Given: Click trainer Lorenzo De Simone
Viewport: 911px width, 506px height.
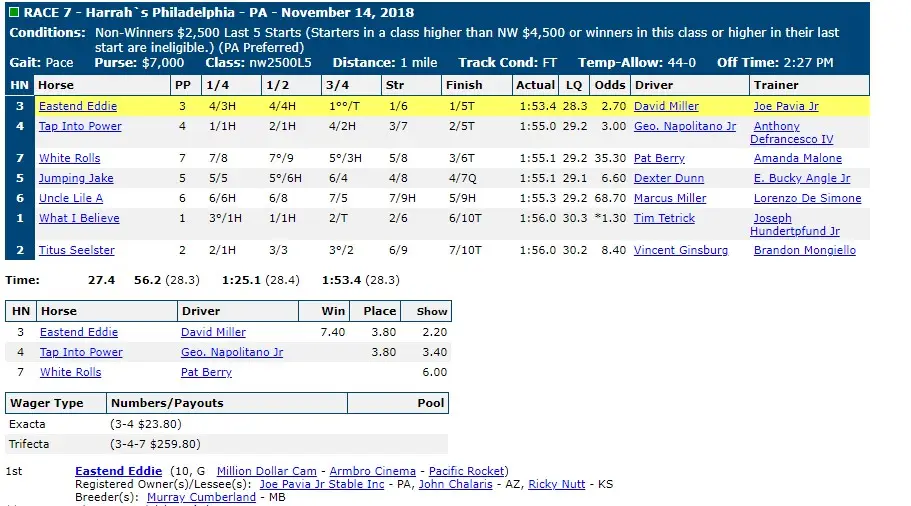Looking at the screenshot, I should [x=807, y=198].
